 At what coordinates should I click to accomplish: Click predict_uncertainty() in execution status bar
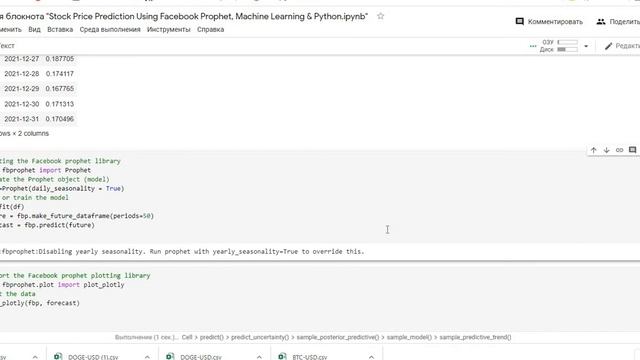click(x=260, y=337)
